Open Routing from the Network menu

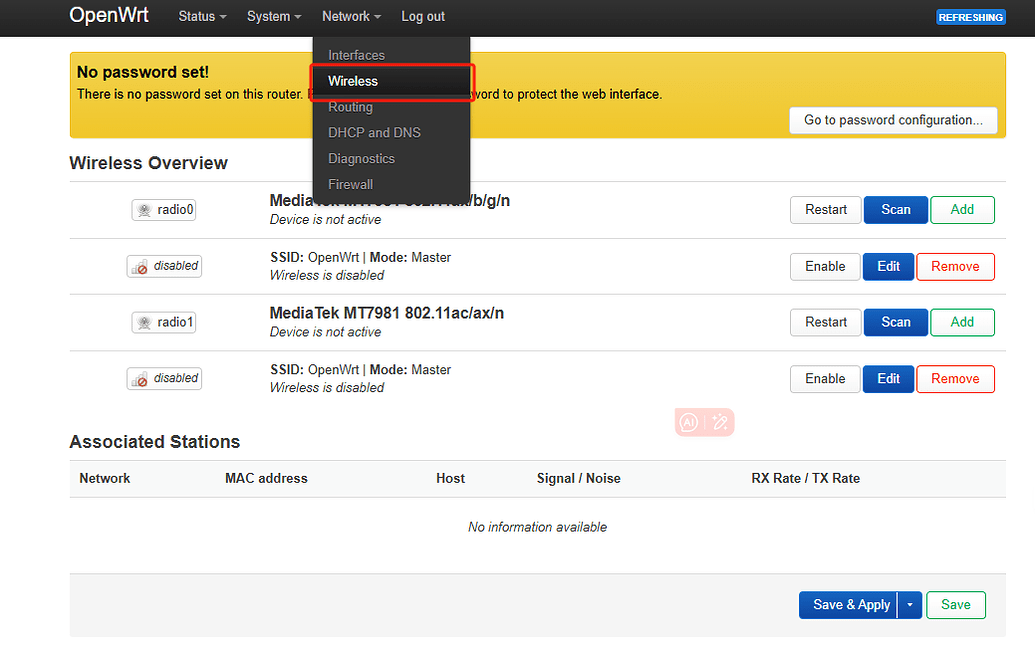tap(351, 107)
